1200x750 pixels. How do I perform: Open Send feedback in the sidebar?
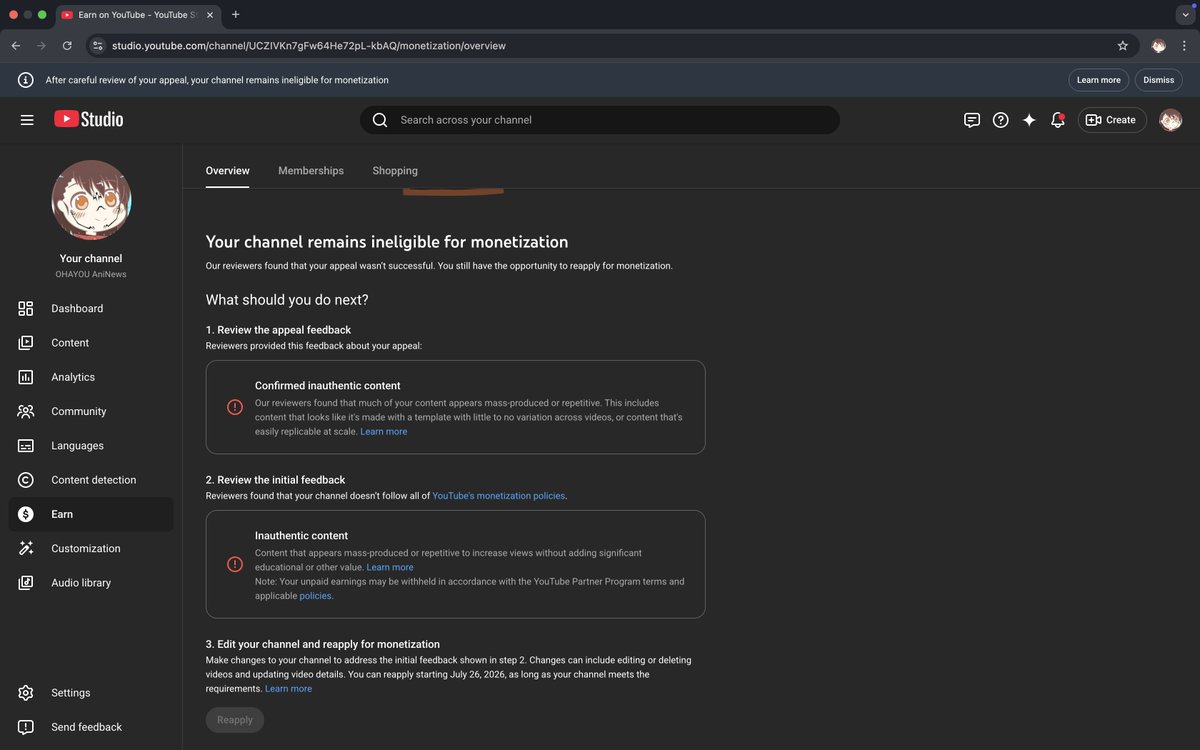coord(91,727)
